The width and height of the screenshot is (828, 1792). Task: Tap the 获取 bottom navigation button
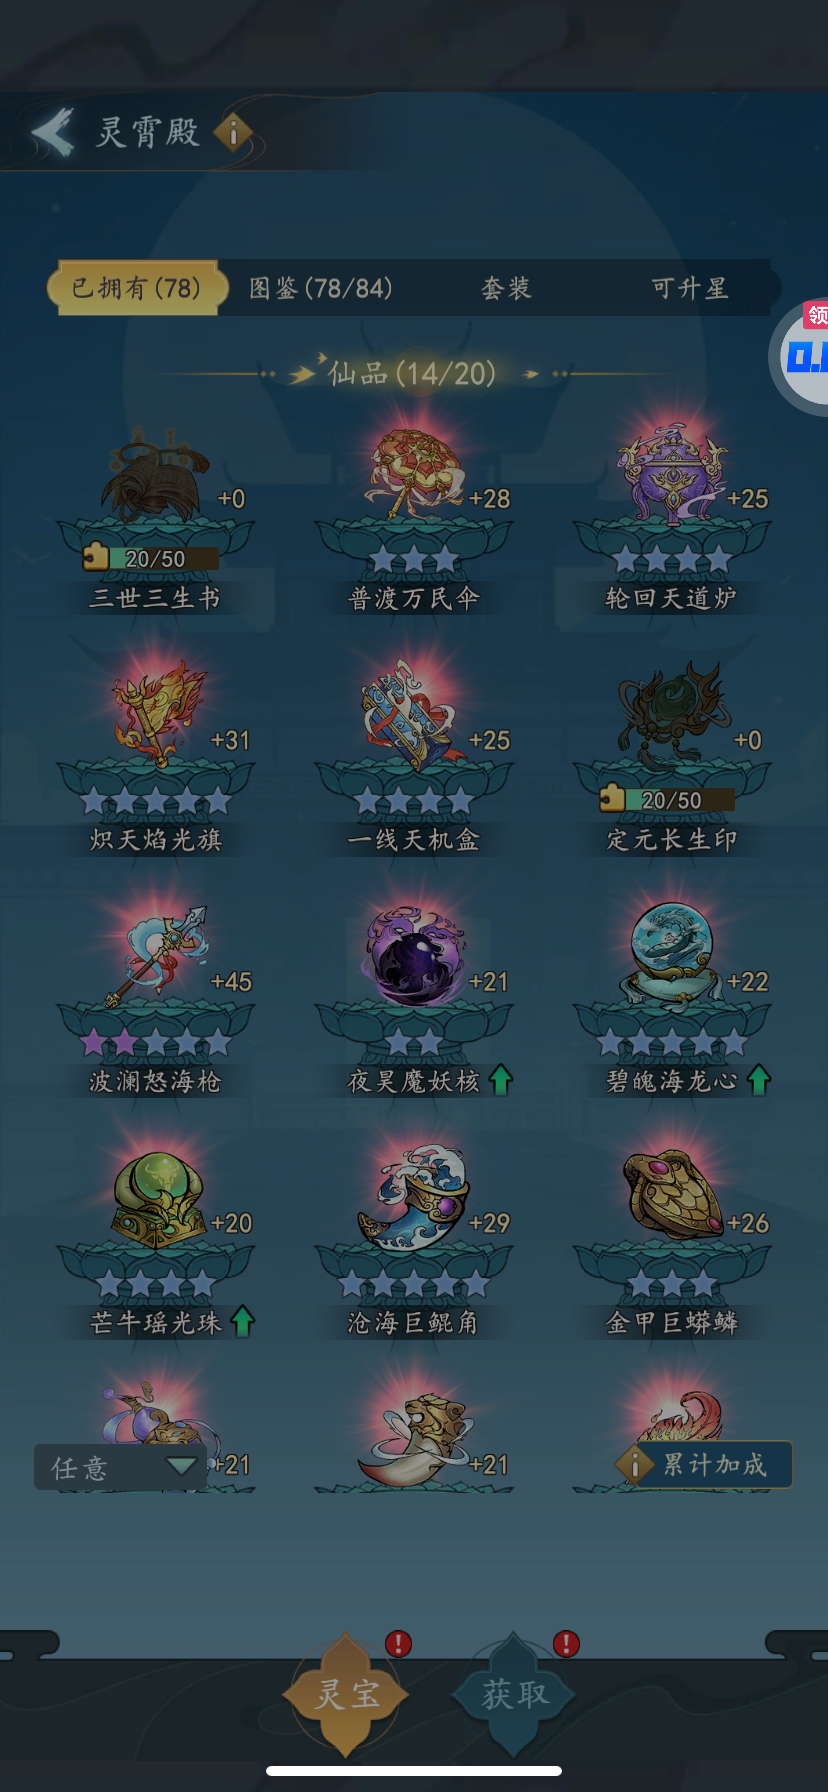514,1694
